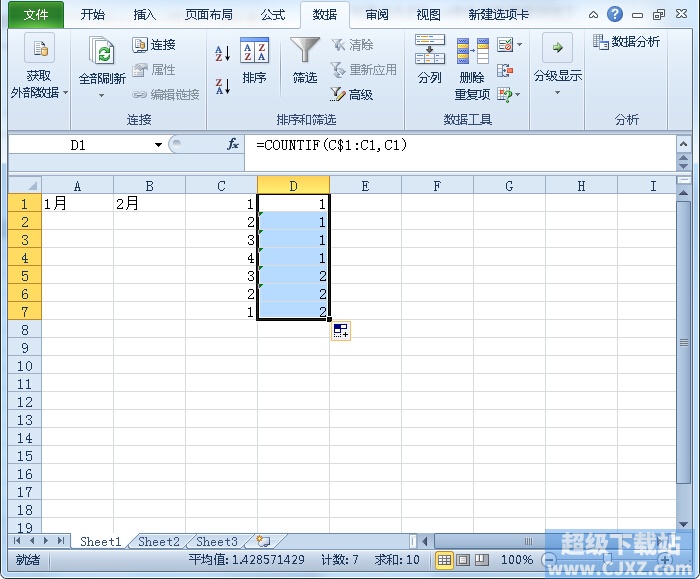Open Outline group display

[558, 65]
